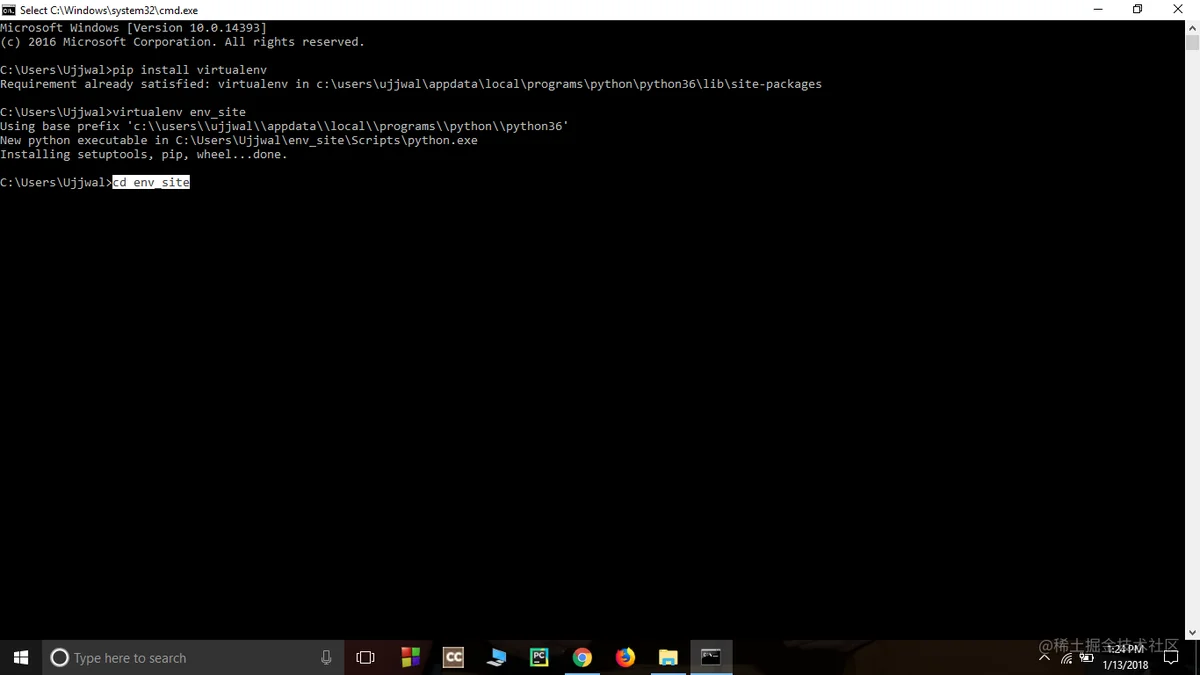Click the scrollbar up arrow
This screenshot has width=1200, height=675.
click(1192, 27)
